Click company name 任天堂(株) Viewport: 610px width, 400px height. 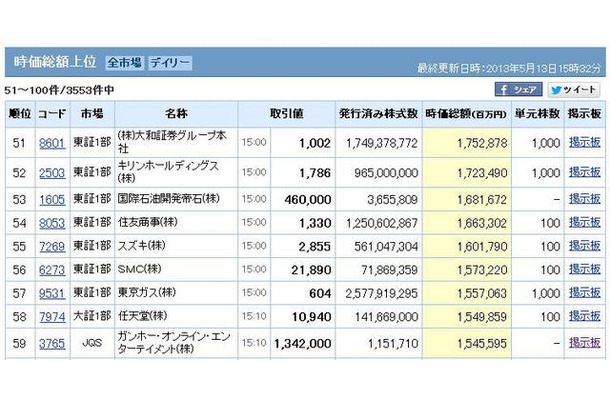(142, 316)
